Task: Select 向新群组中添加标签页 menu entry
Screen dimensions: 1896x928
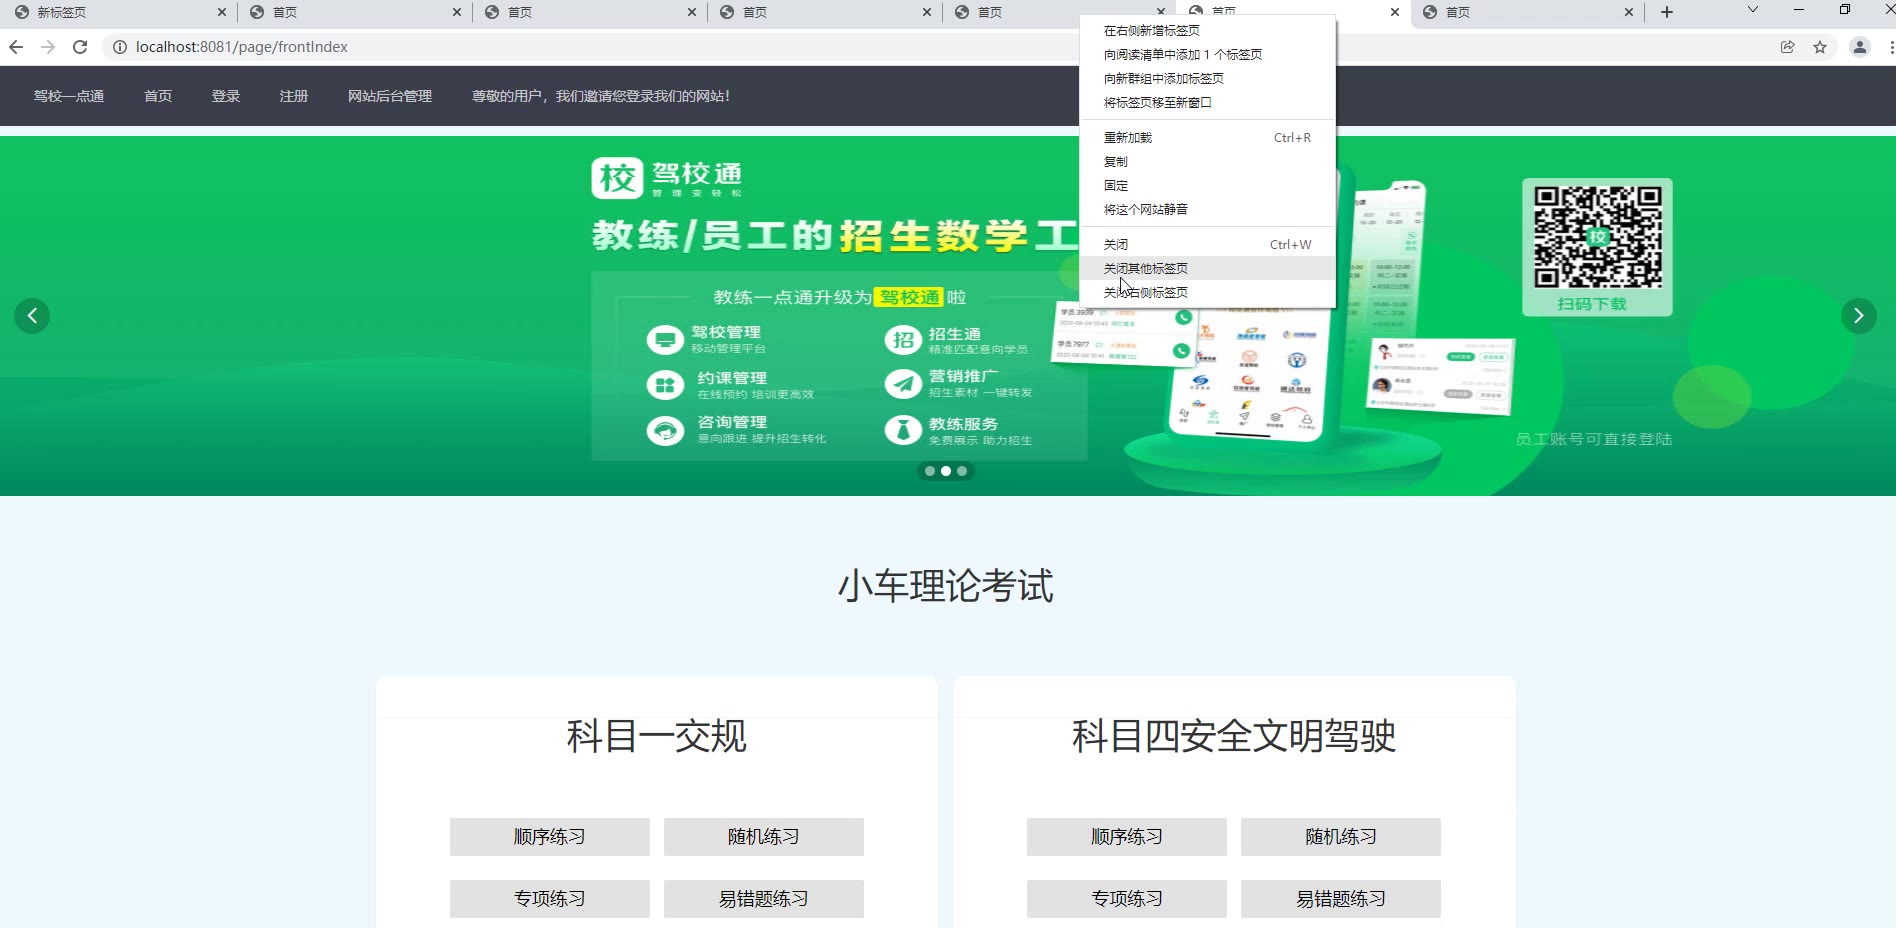Action: [x=1207, y=79]
